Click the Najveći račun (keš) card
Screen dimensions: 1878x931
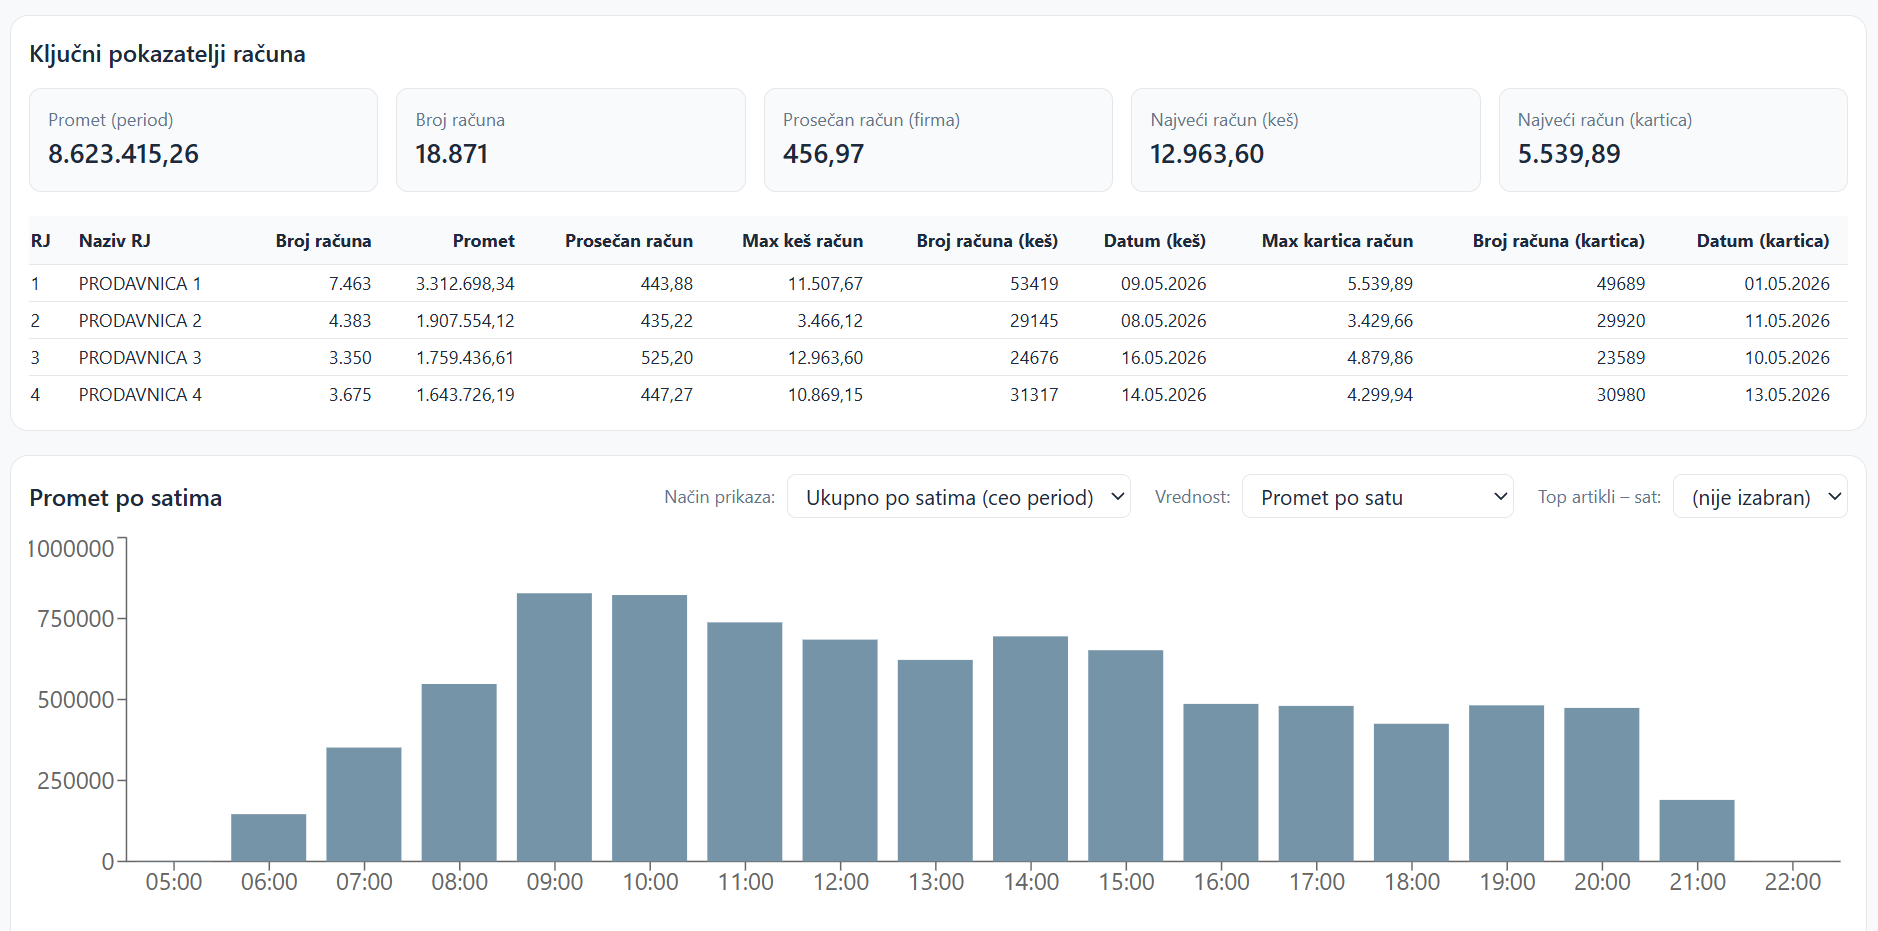1305,140
